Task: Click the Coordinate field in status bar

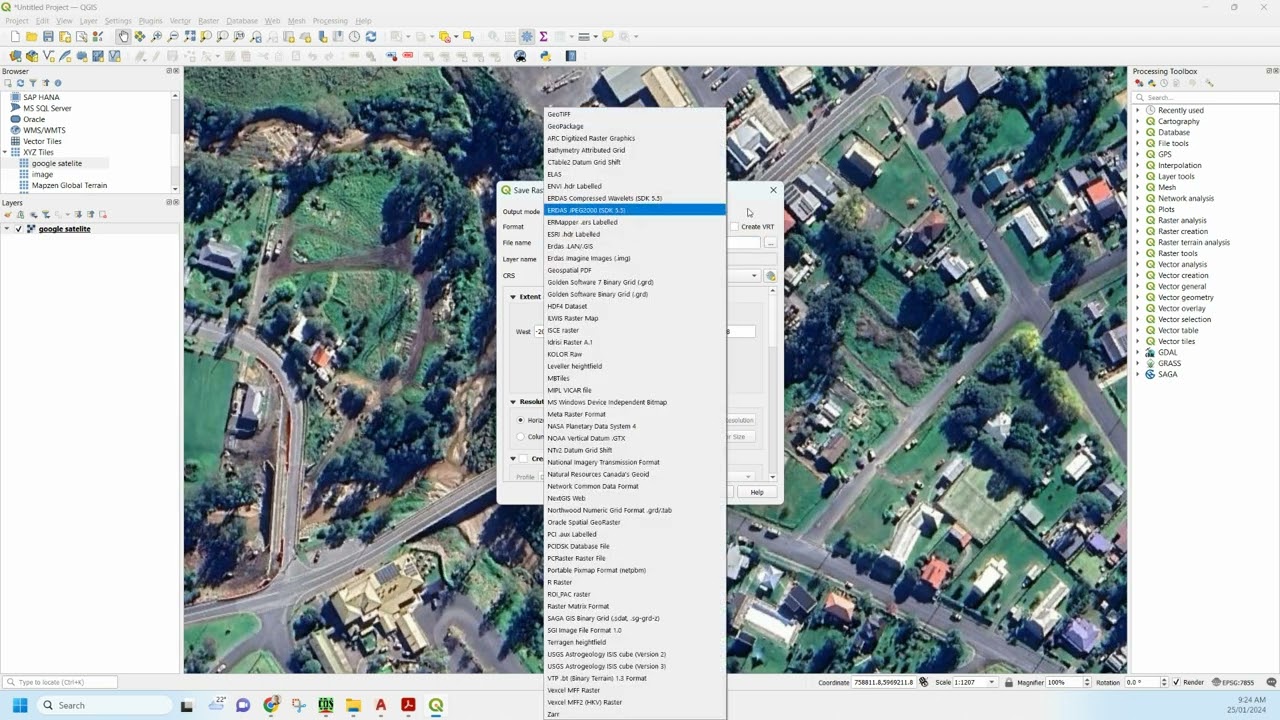Action: tap(884, 682)
